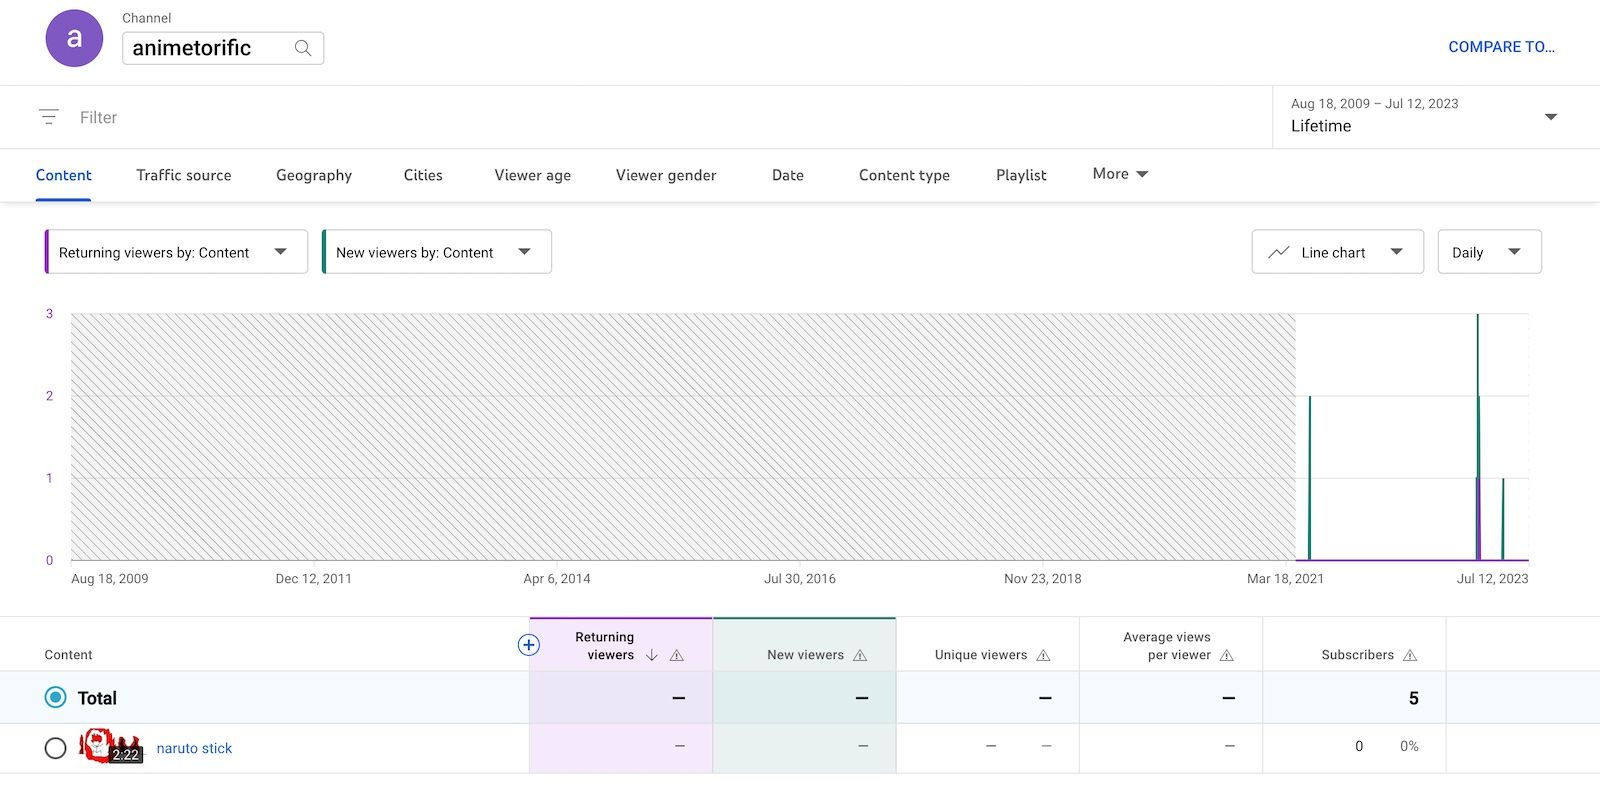Switch to the Traffic source tab
1600x800 pixels.
(x=184, y=175)
